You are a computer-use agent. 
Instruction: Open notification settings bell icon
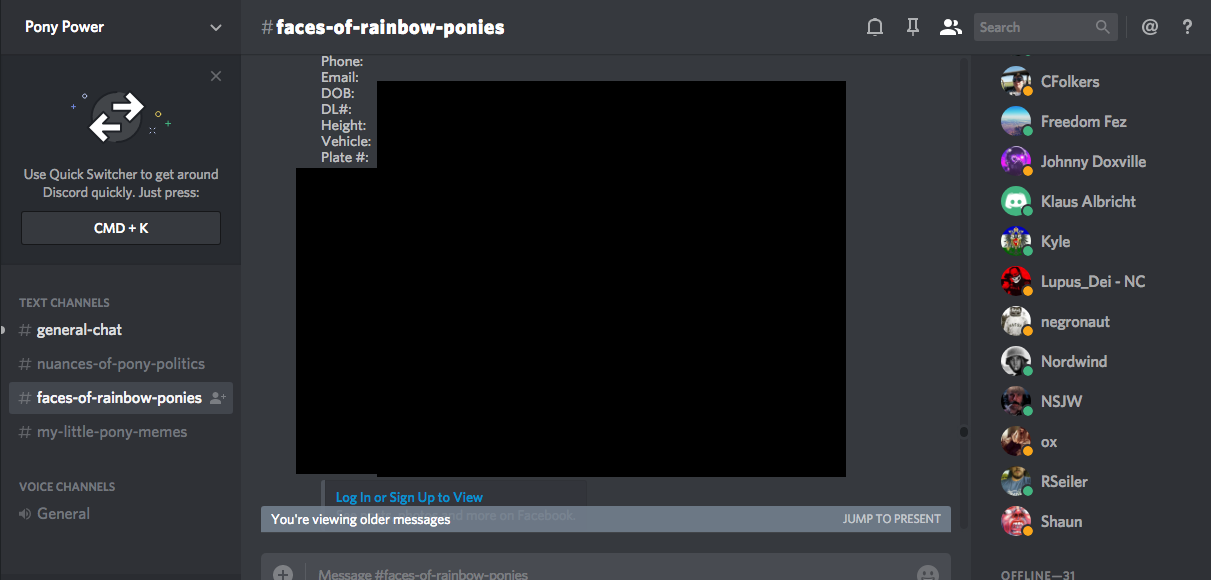pos(875,28)
